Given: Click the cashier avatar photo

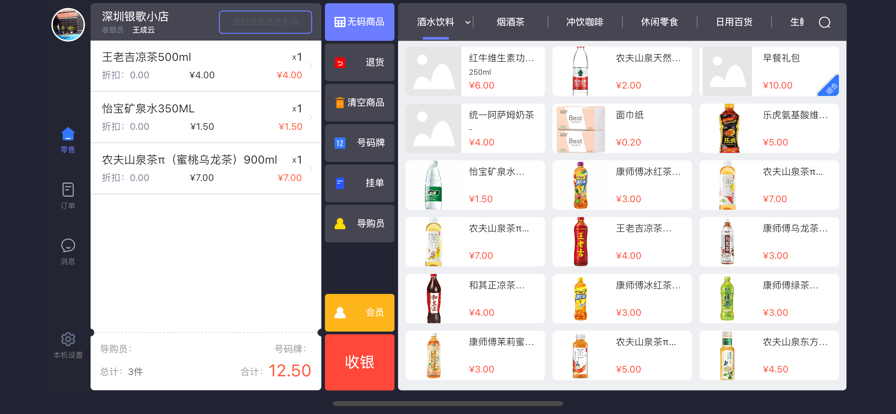Looking at the screenshot, I should (x=68, y=24).
